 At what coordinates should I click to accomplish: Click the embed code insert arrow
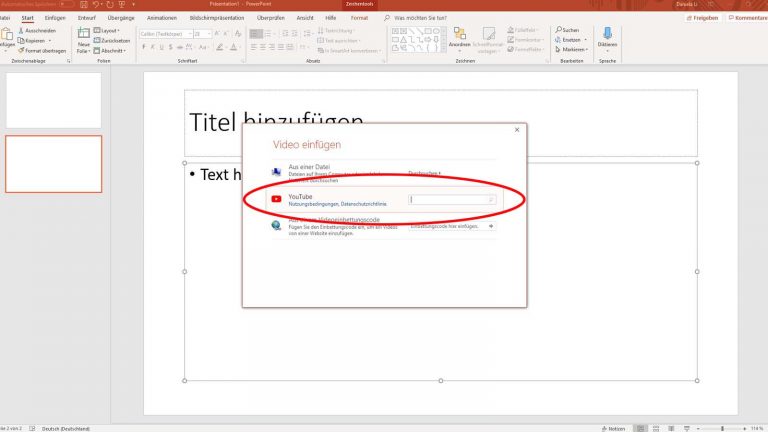pos(491,226)
